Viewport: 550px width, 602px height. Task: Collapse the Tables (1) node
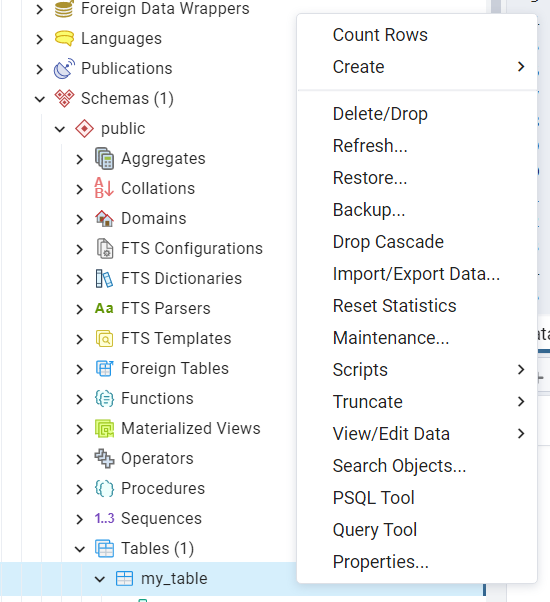tap(79, 549)
